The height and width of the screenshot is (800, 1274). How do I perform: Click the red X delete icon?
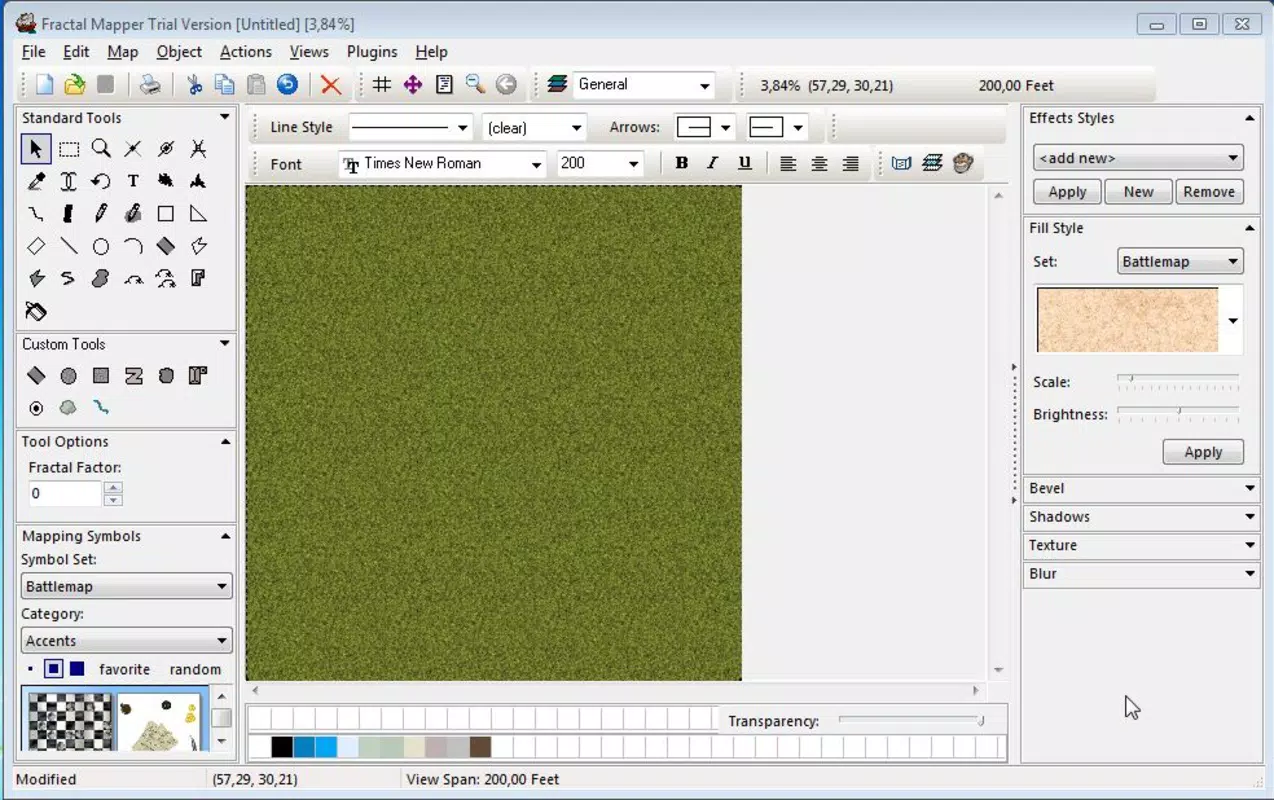tap(331, 85)
